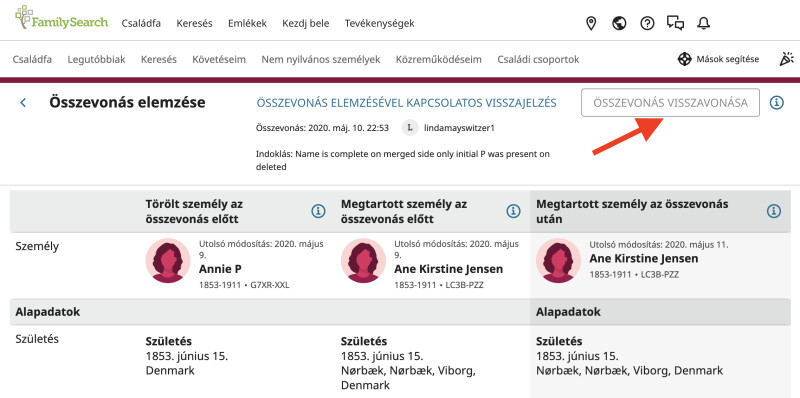Click the Összevonás visszavonása button

tap(670, 103)
